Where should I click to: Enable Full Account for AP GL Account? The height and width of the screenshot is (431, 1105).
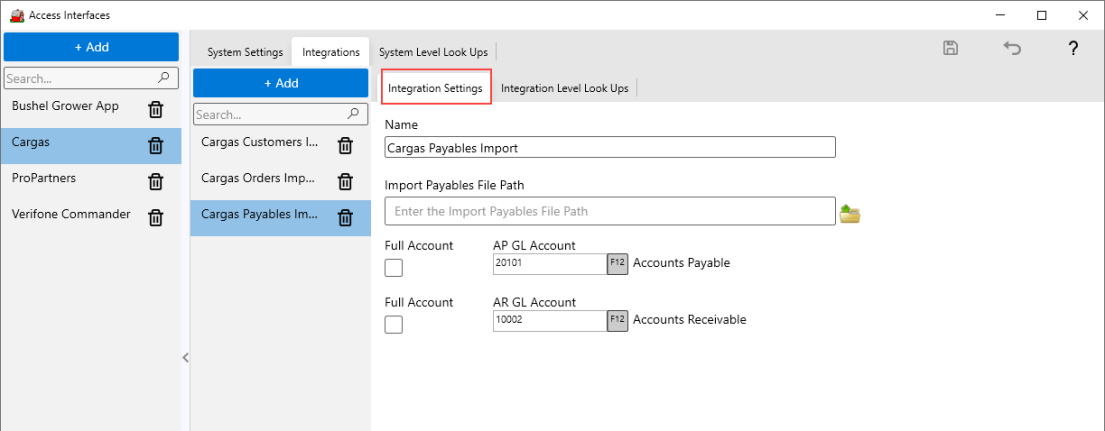click(x=394, y=267)
